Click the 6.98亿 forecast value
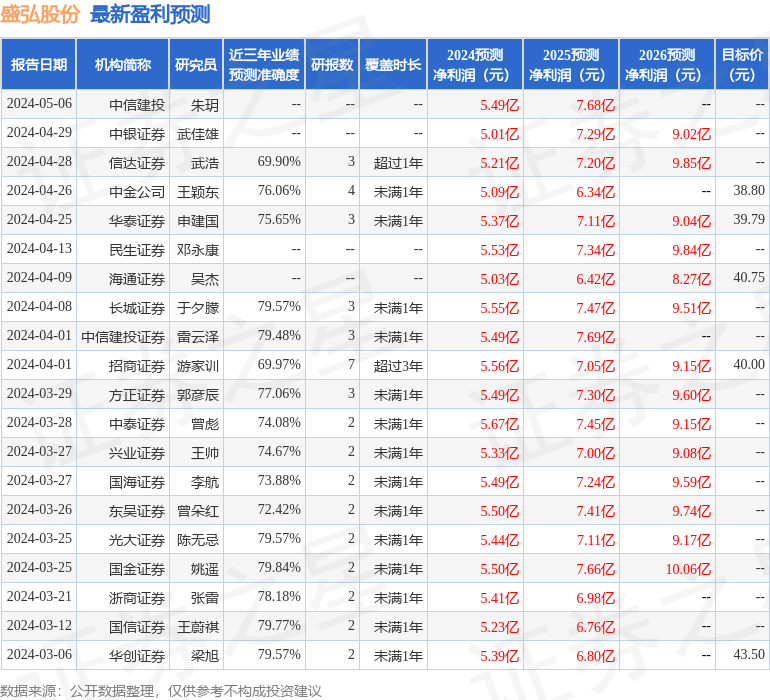Viewport: 770px width, 700px height. coord(596,597)
